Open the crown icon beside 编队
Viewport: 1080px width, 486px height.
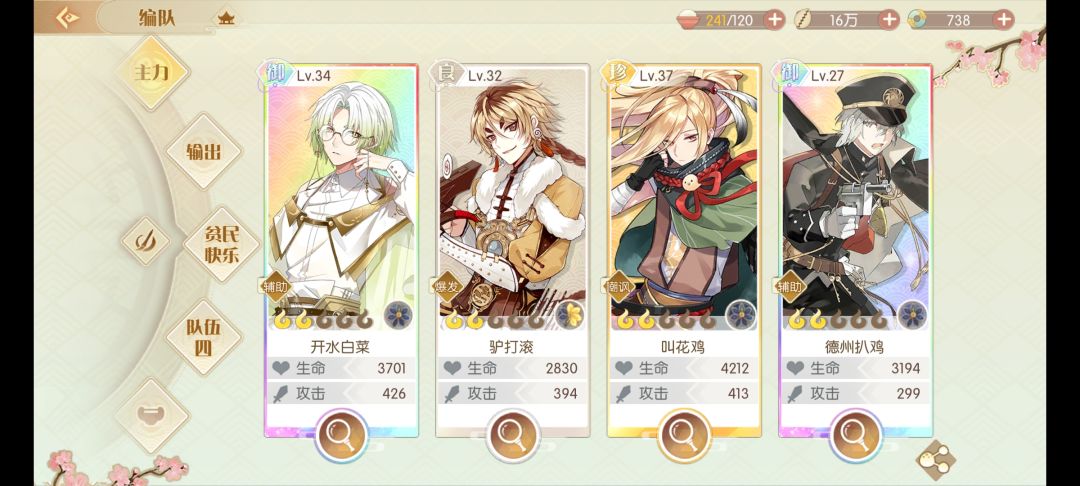click(x=226, y=19)
